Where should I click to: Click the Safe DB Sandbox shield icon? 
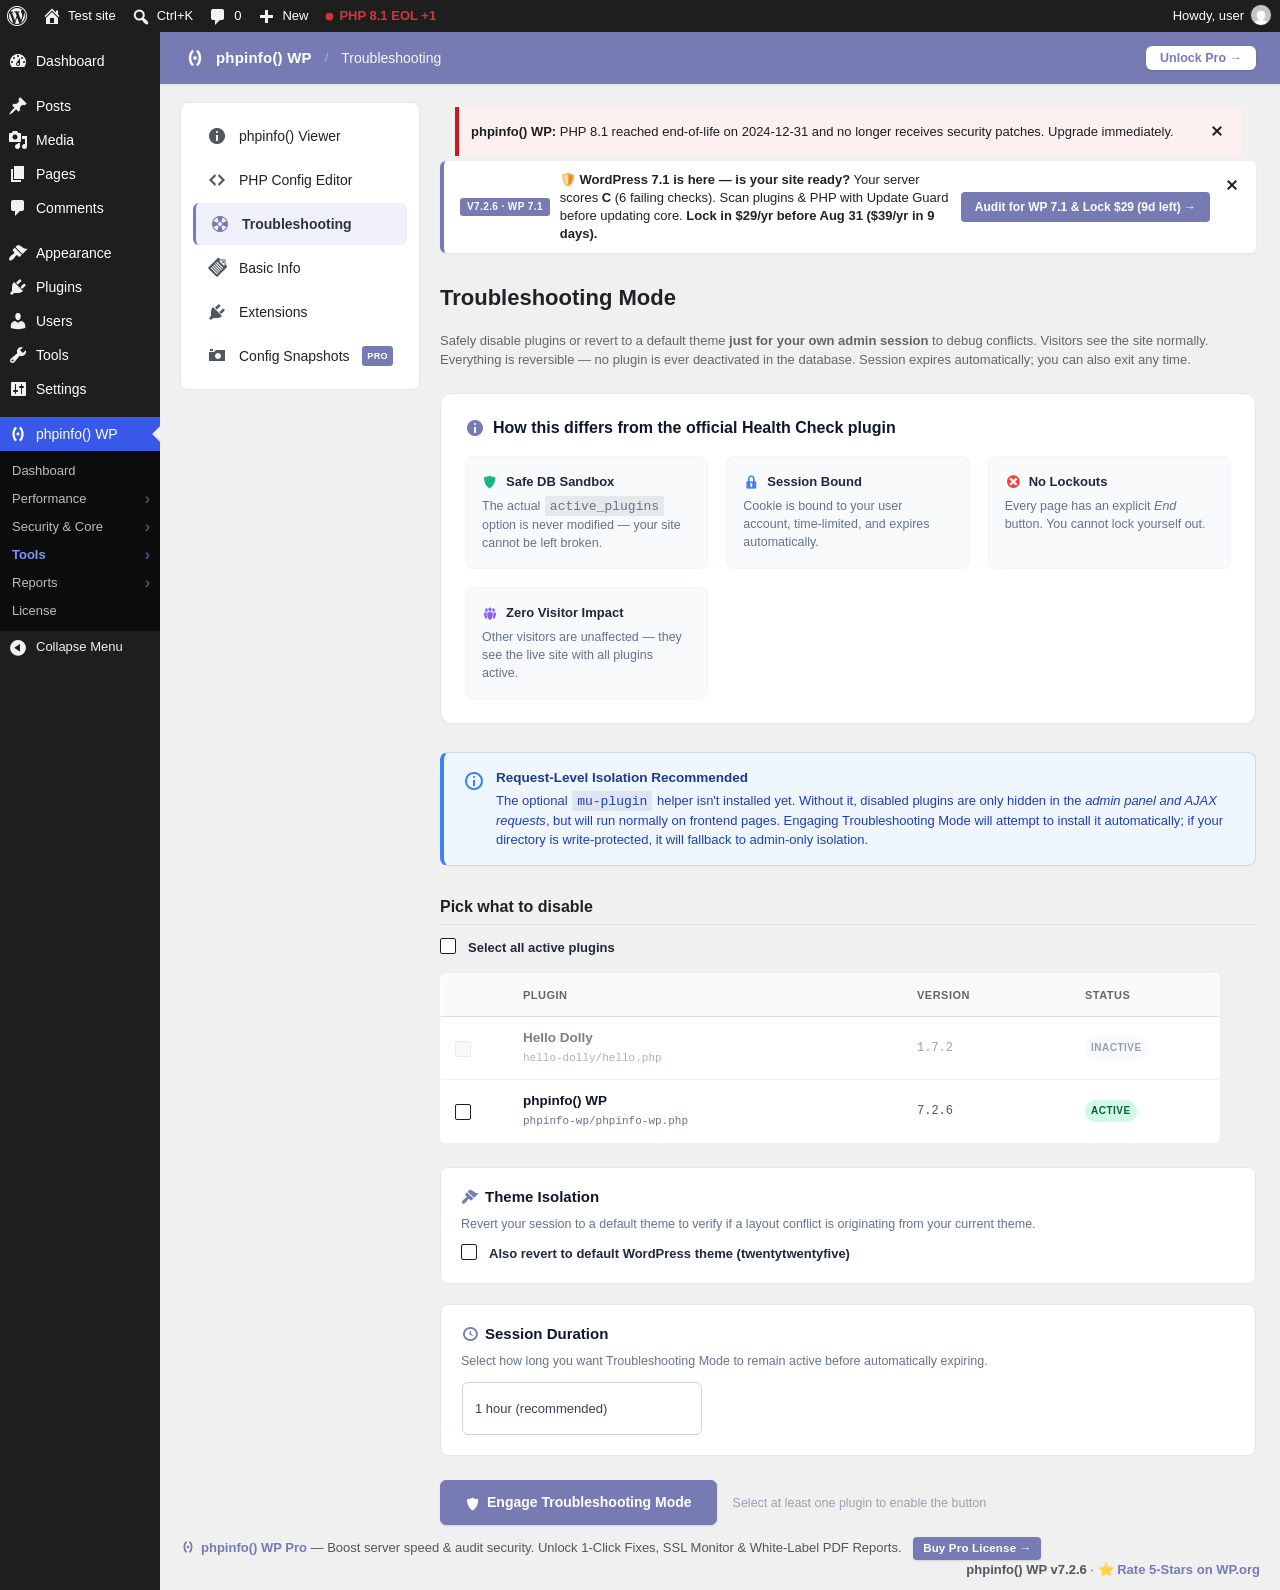pyautogui.click(x=490, y=482)
